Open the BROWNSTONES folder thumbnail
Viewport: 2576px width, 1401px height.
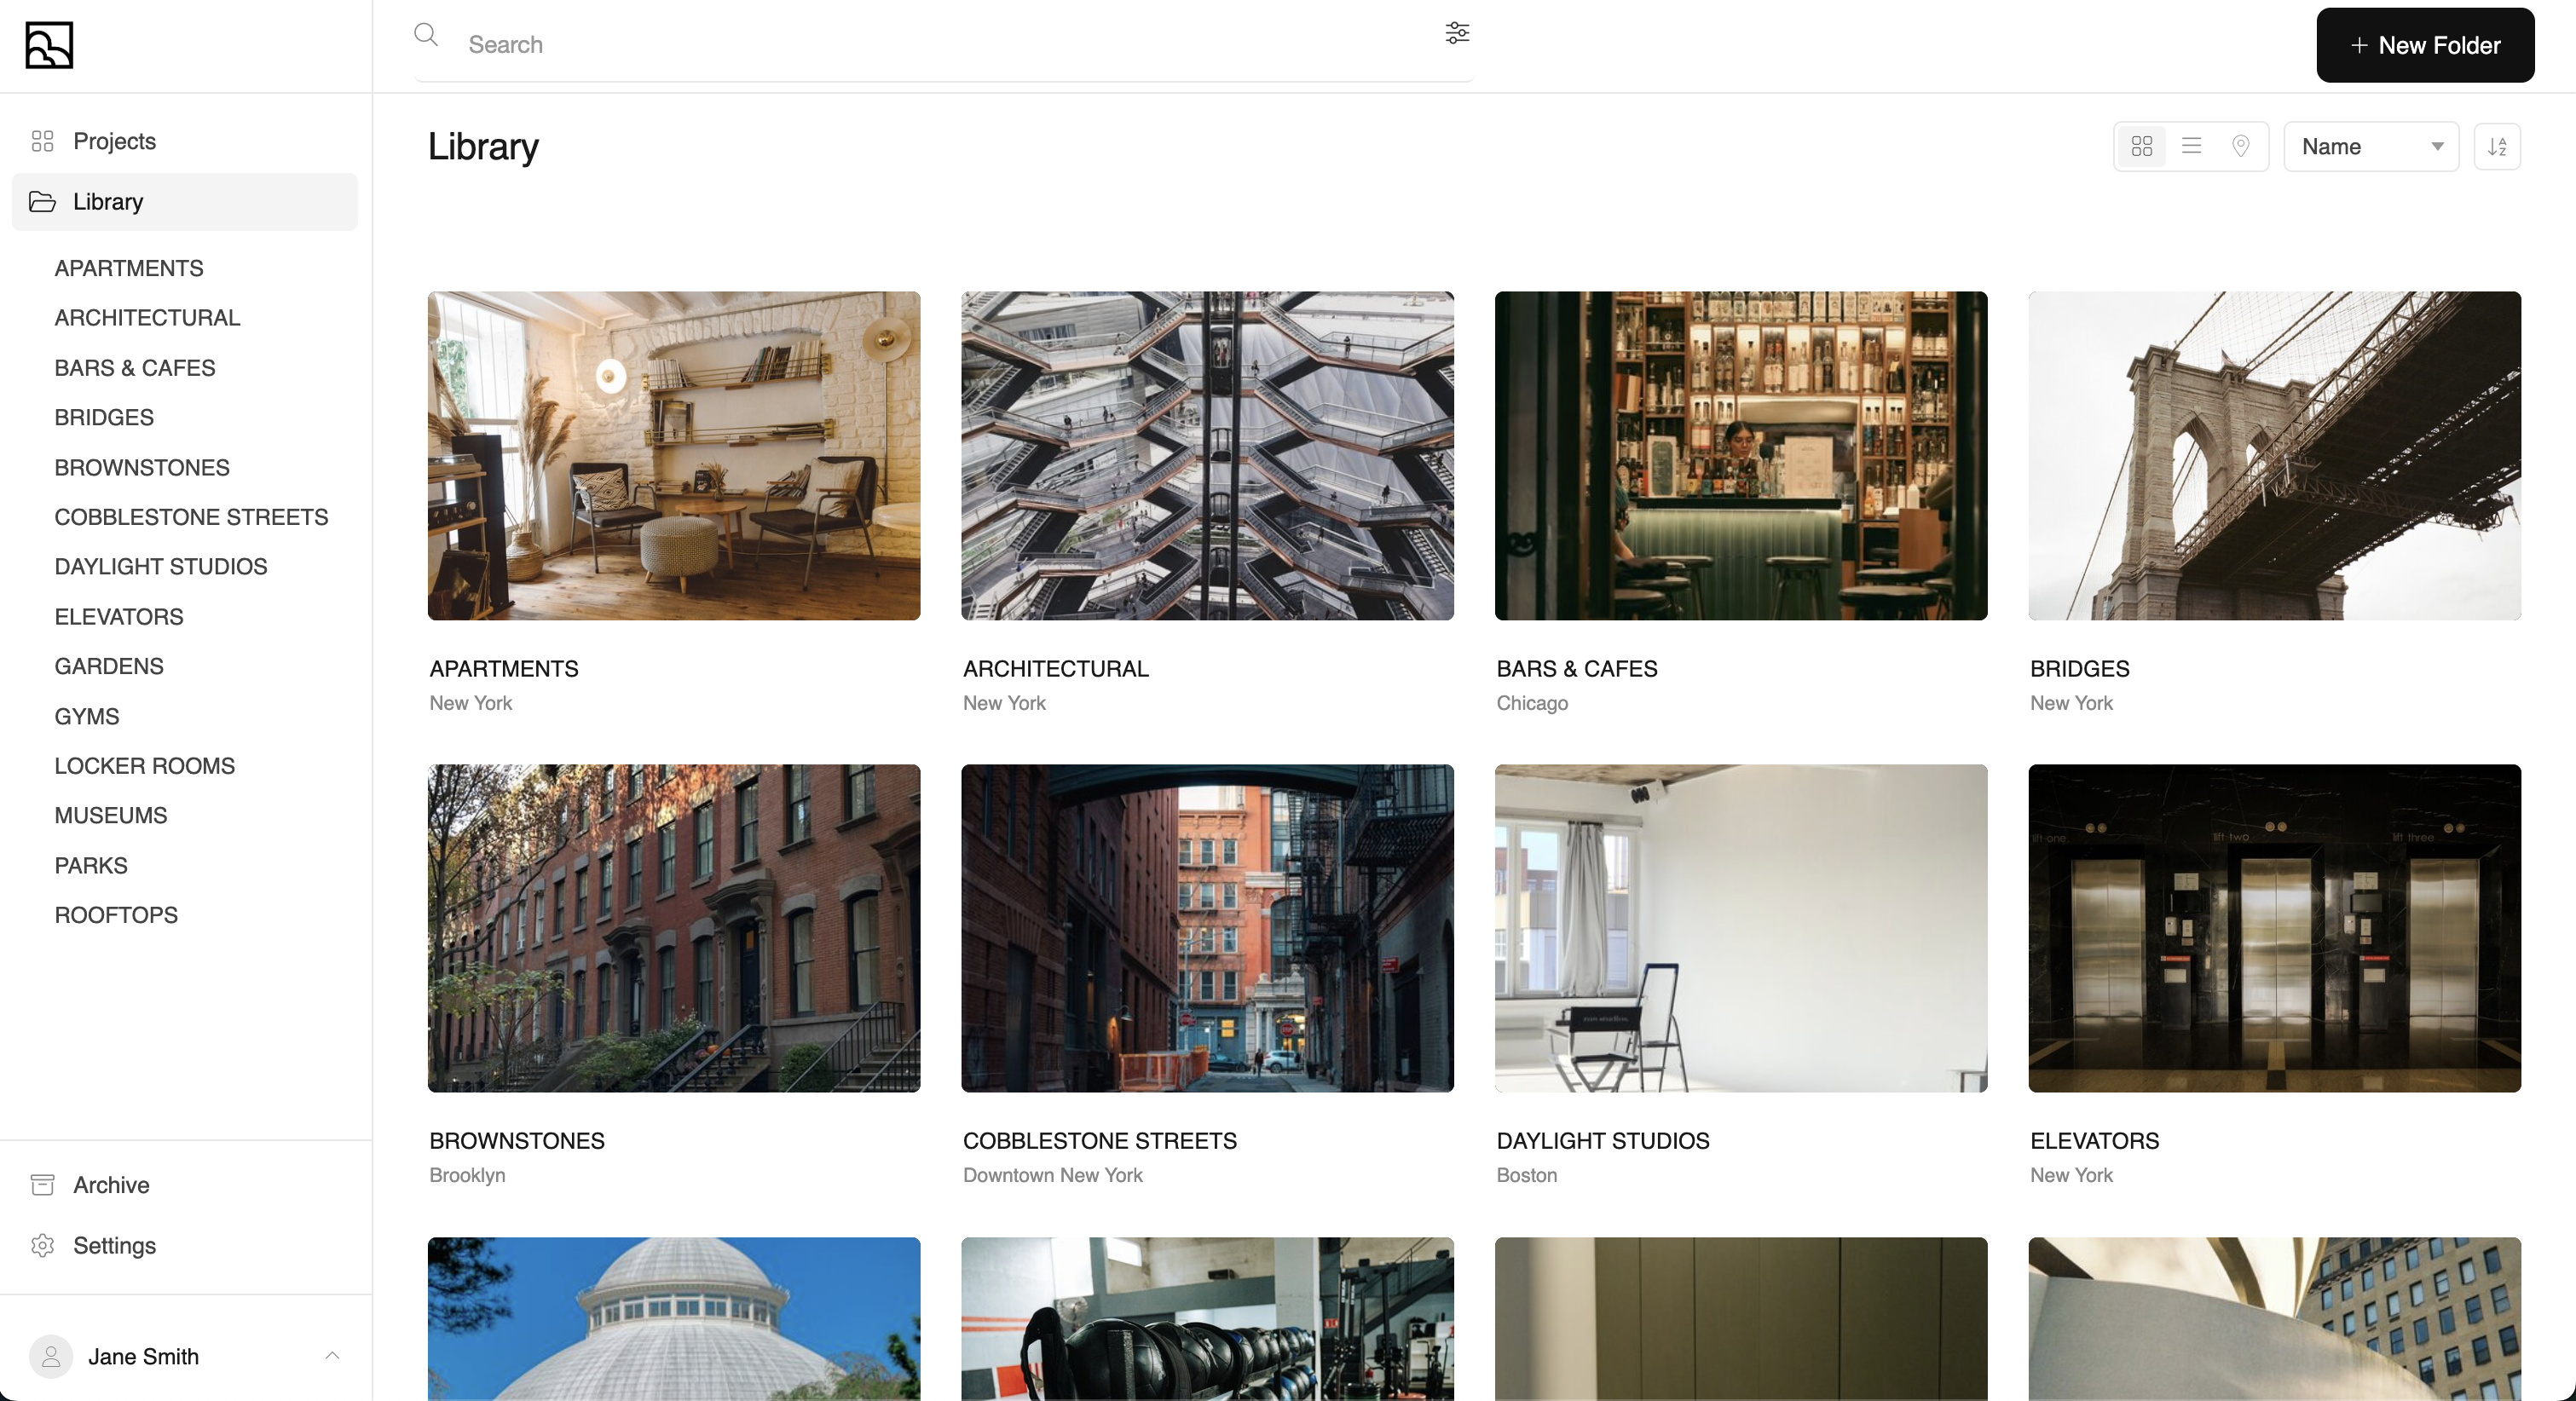(x=674, y=929)
